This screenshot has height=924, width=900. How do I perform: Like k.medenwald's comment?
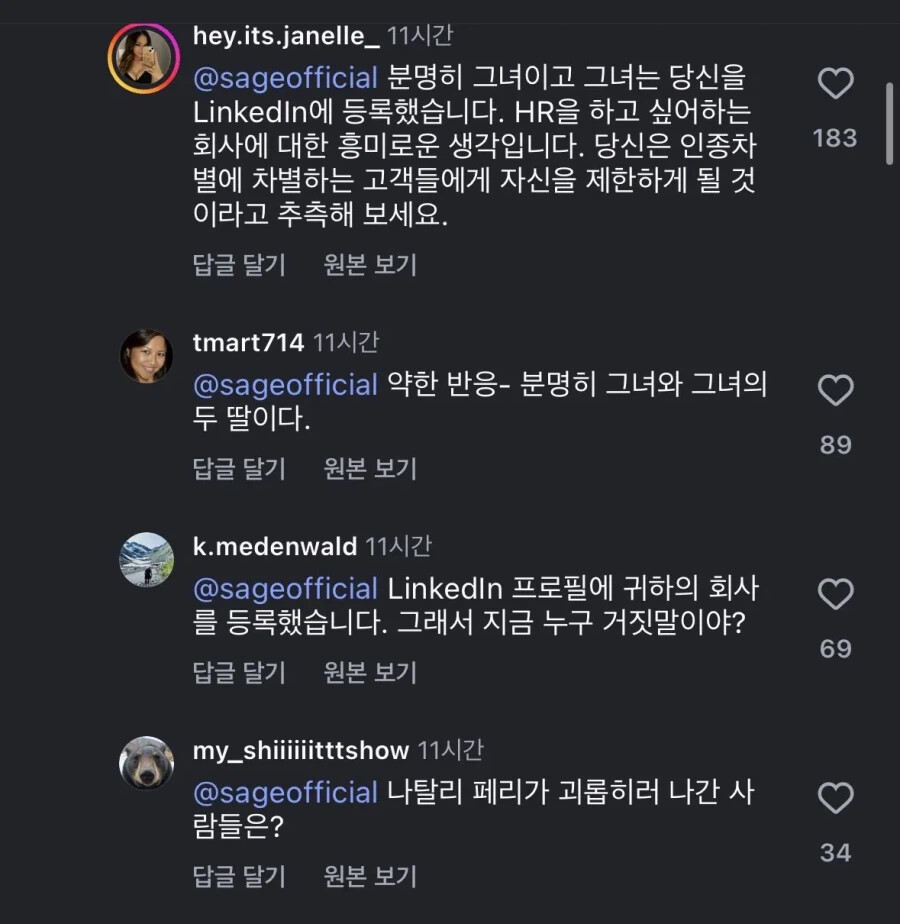[835, 595]
